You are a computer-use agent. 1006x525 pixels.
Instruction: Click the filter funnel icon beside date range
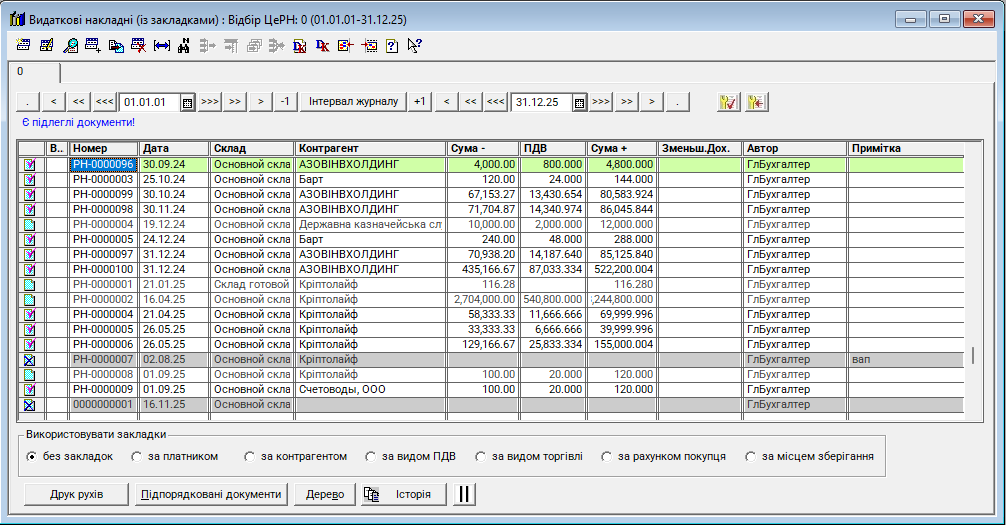click(728, 102)
